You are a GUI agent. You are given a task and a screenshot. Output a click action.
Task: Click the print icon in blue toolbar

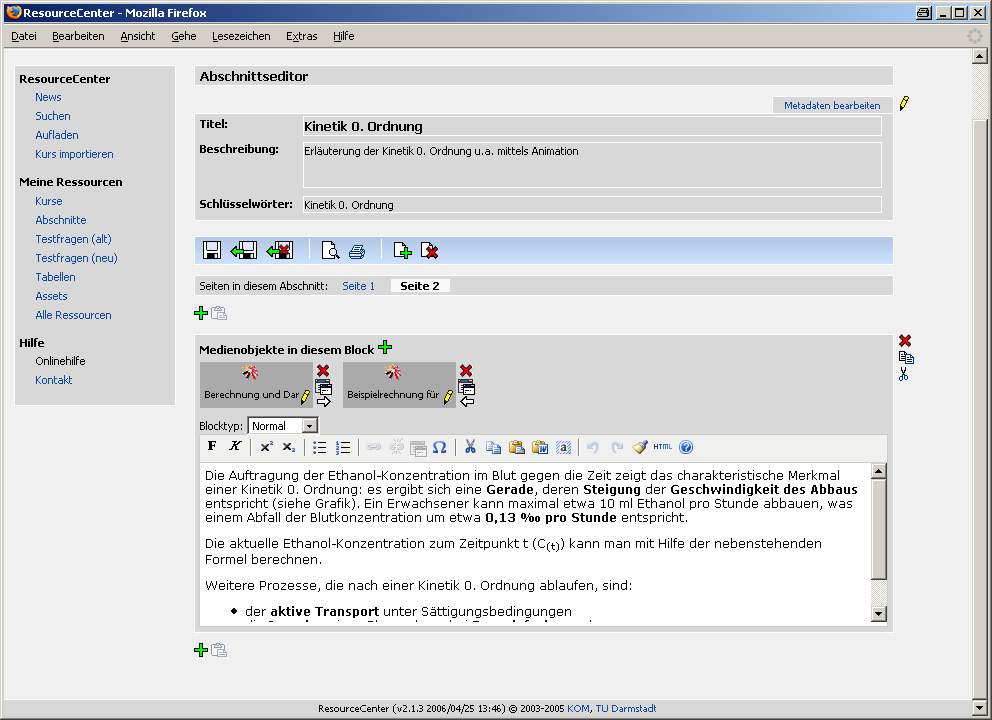tap(357, 251)
